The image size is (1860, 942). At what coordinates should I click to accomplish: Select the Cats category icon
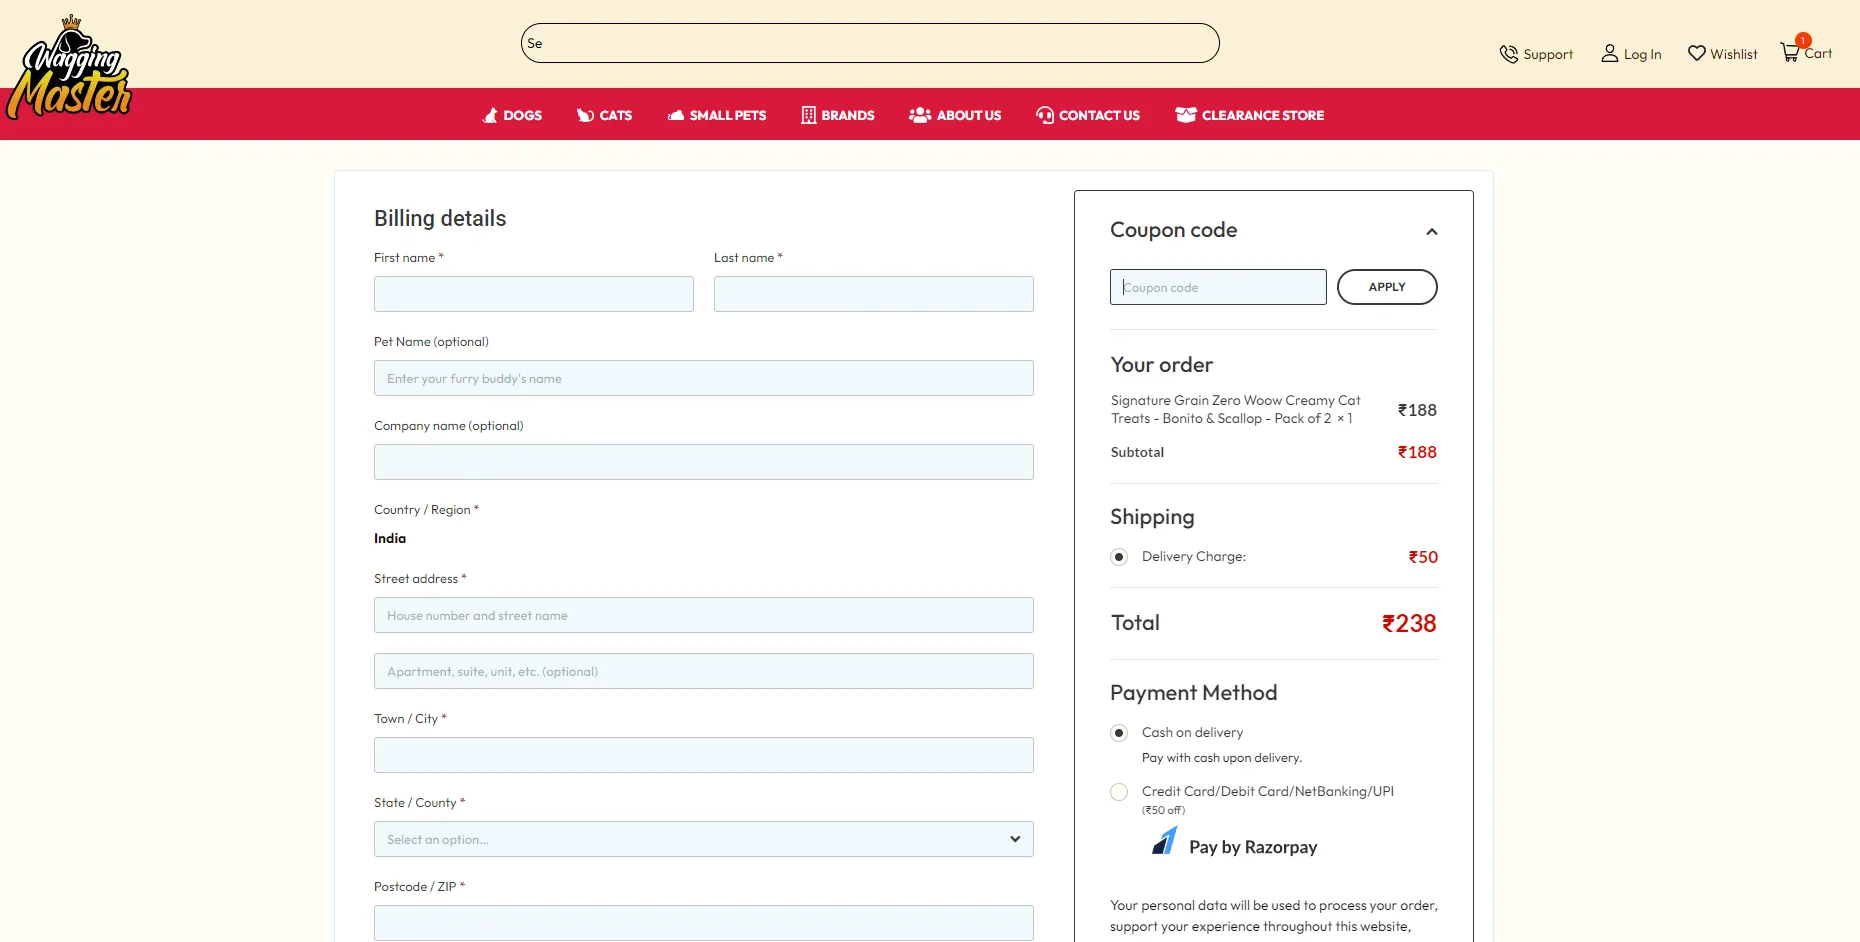pyautogui.click(x=584, y=115)
